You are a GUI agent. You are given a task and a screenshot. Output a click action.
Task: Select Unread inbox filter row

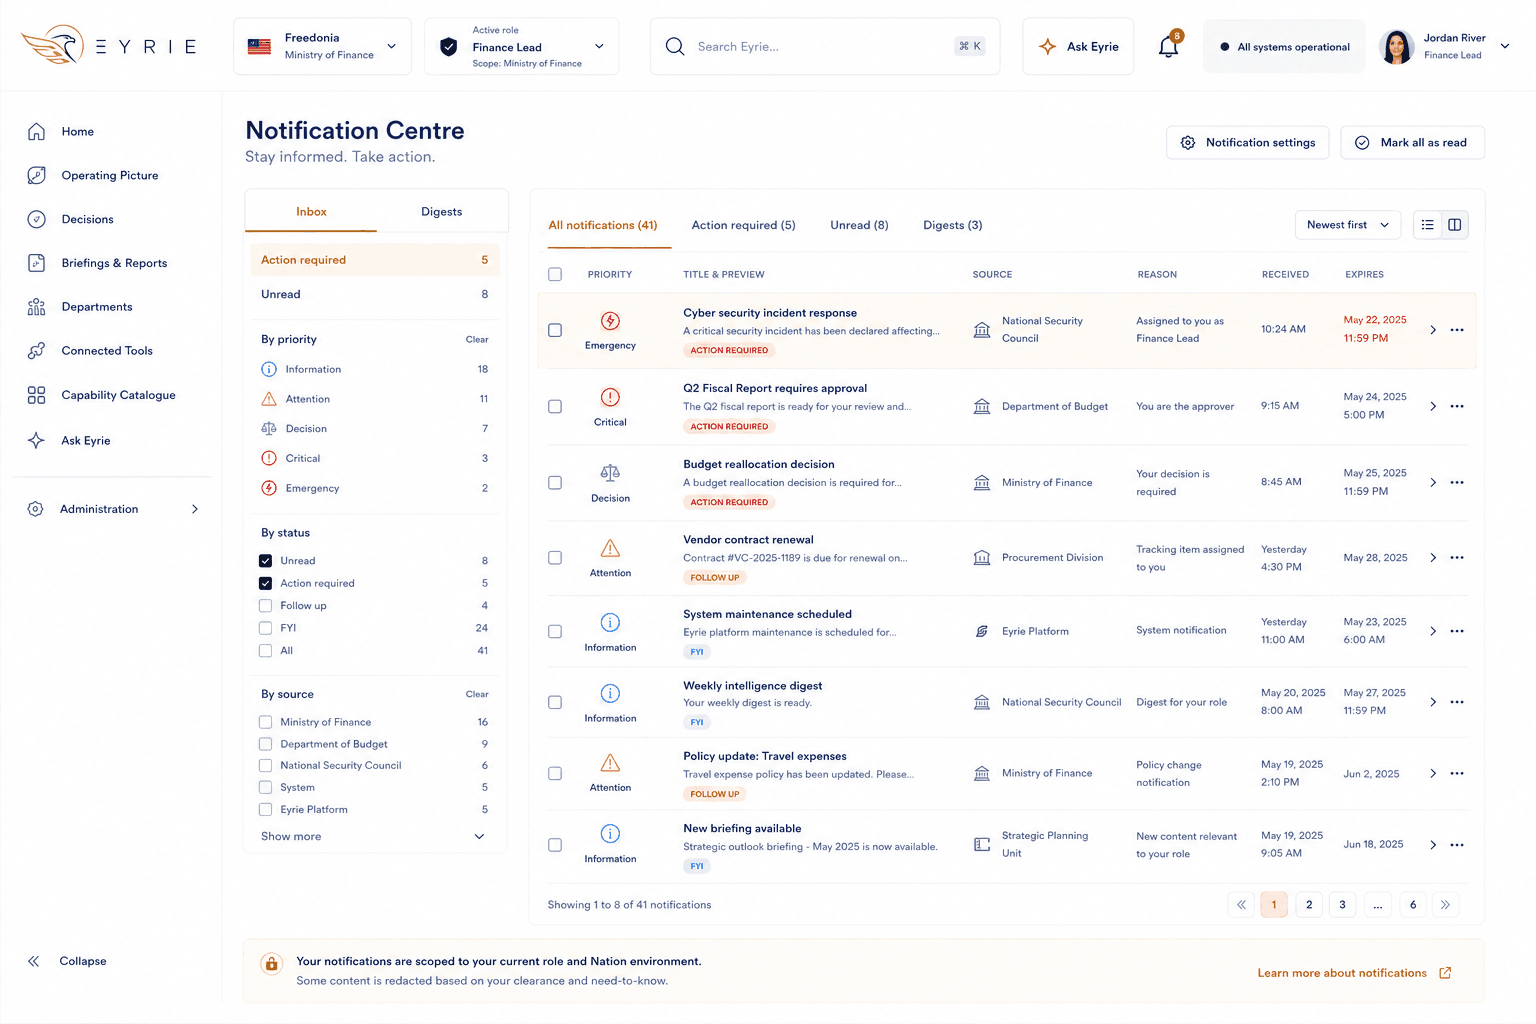point(374,295)
